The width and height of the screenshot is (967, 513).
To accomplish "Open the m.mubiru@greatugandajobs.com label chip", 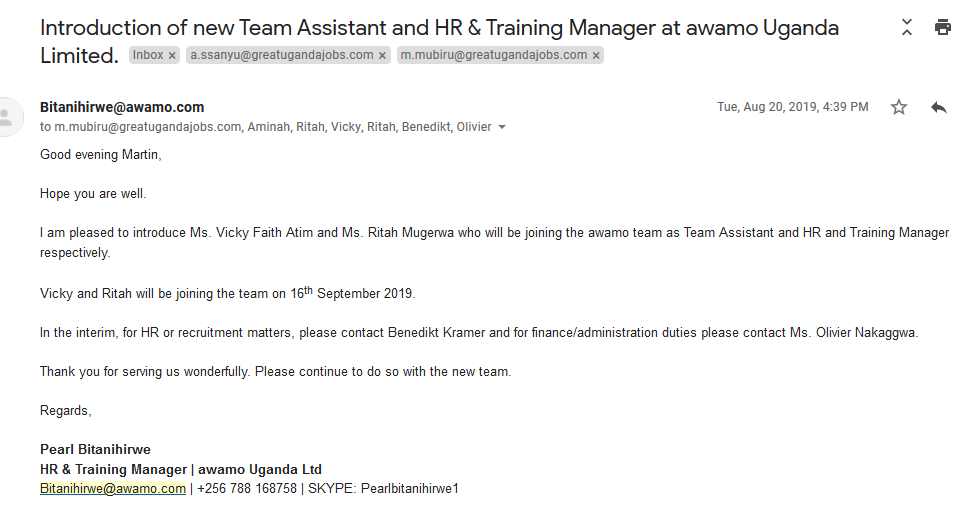I will coord(494,55).
